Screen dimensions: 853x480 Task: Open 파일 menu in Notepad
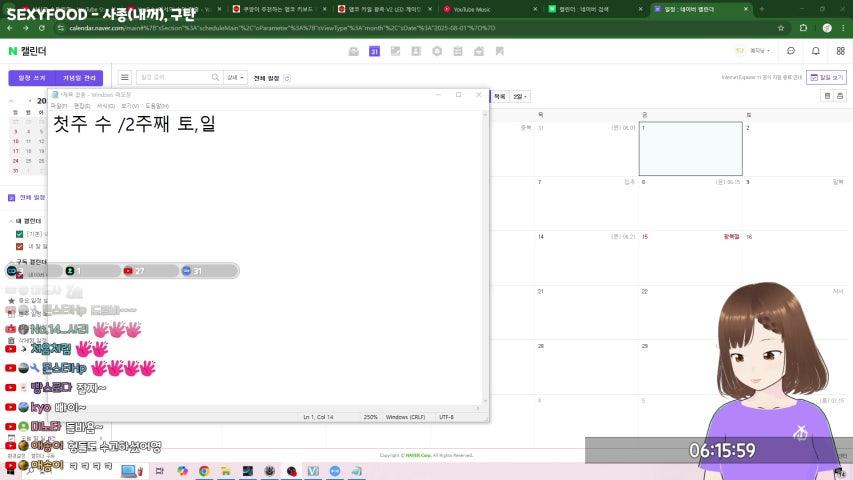[x=59, y=106]
